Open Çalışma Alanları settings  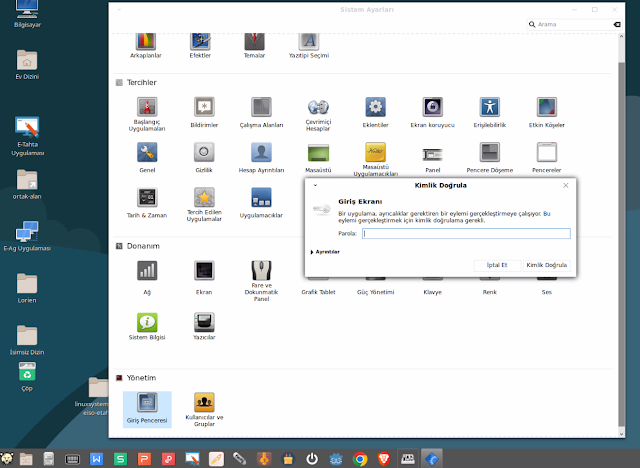(x=261, y=113)
